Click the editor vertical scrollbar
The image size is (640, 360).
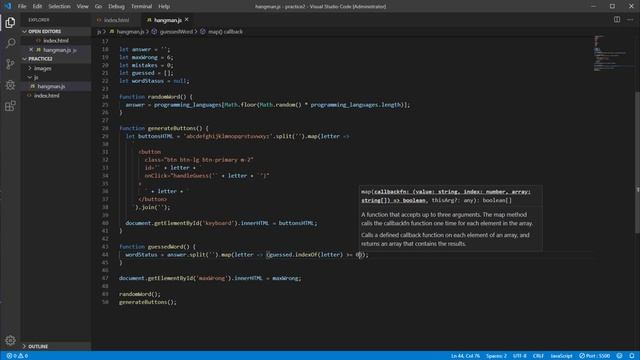[637, 162]
